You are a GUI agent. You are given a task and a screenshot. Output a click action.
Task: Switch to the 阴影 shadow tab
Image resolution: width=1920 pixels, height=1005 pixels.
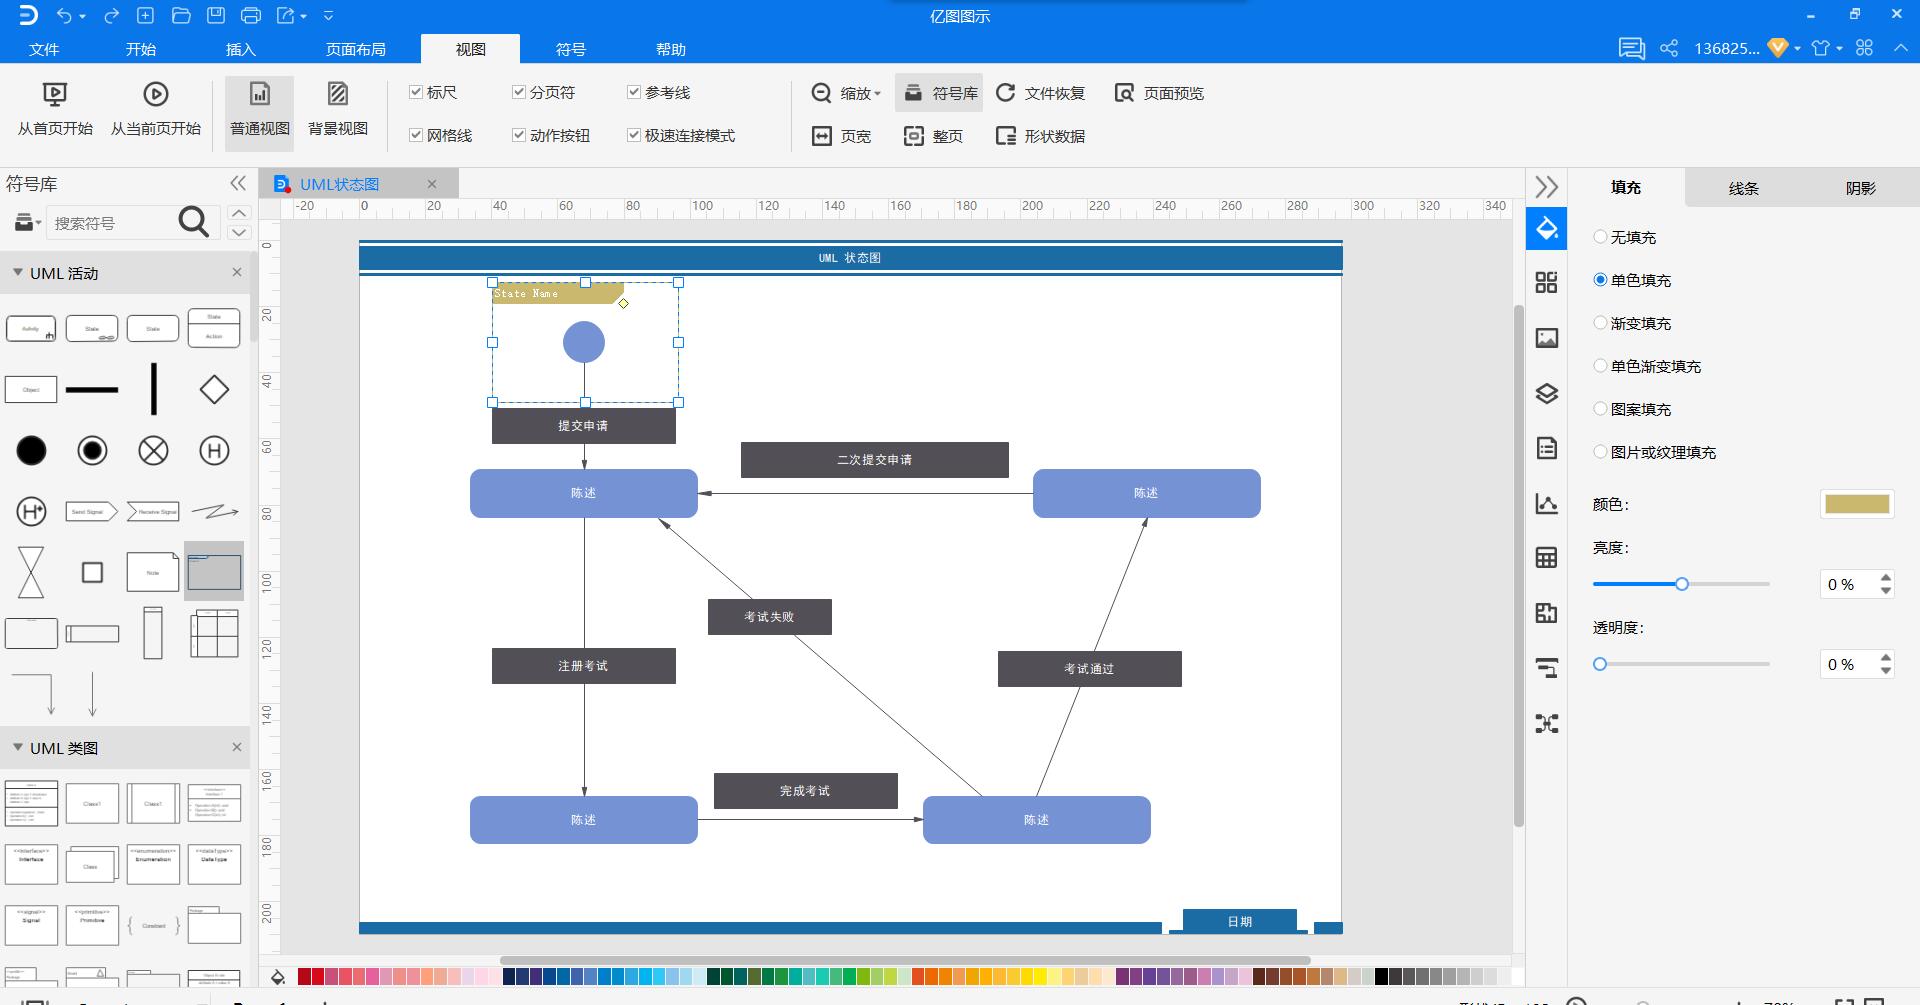tap(1861, 188)
